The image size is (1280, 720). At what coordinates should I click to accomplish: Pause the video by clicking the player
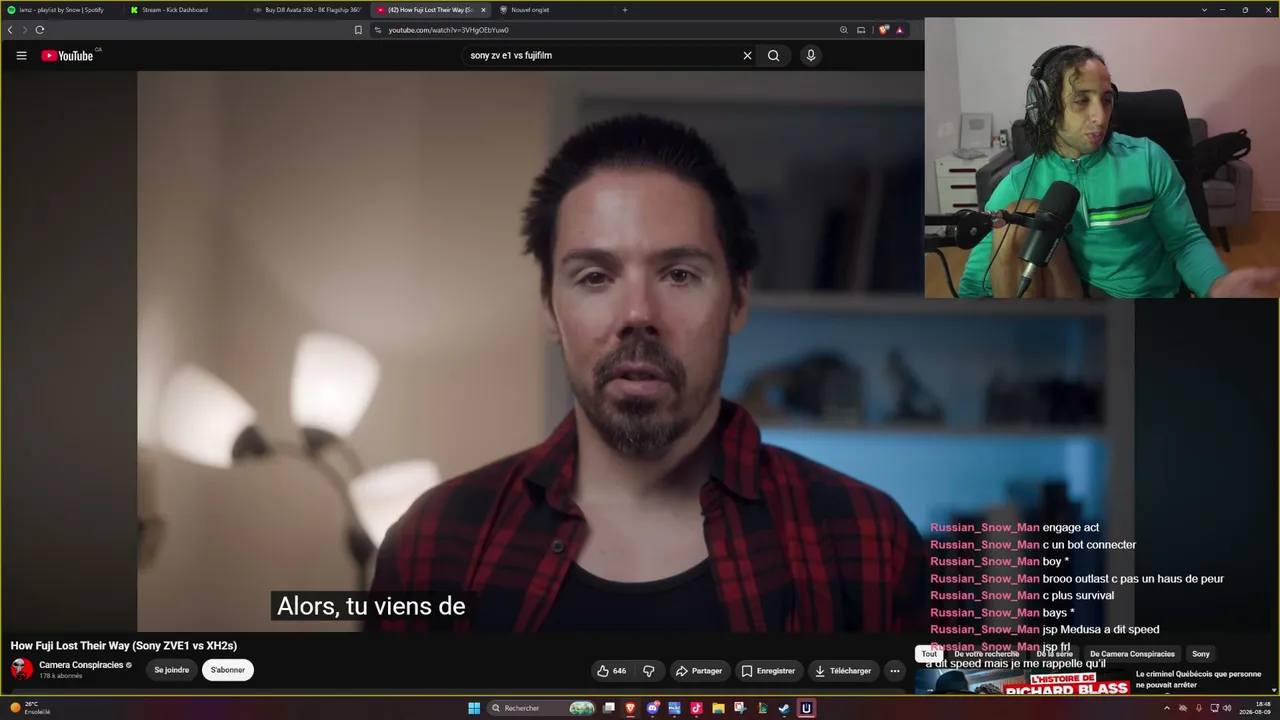pyautogui.click(x=530, y=350)
